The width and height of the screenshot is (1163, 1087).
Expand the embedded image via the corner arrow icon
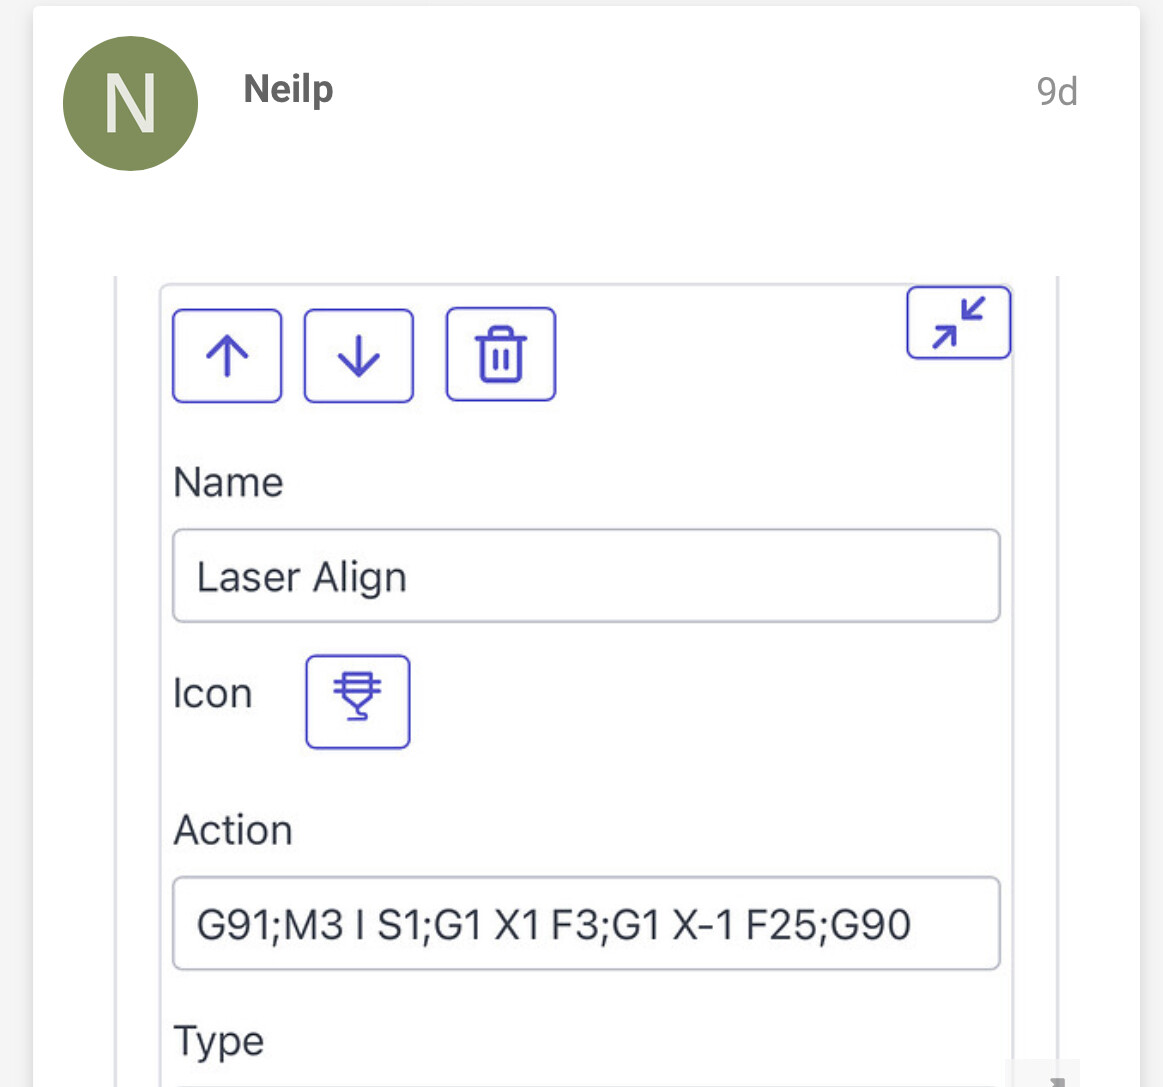pyautogui.click(x=1058, y=1081)
